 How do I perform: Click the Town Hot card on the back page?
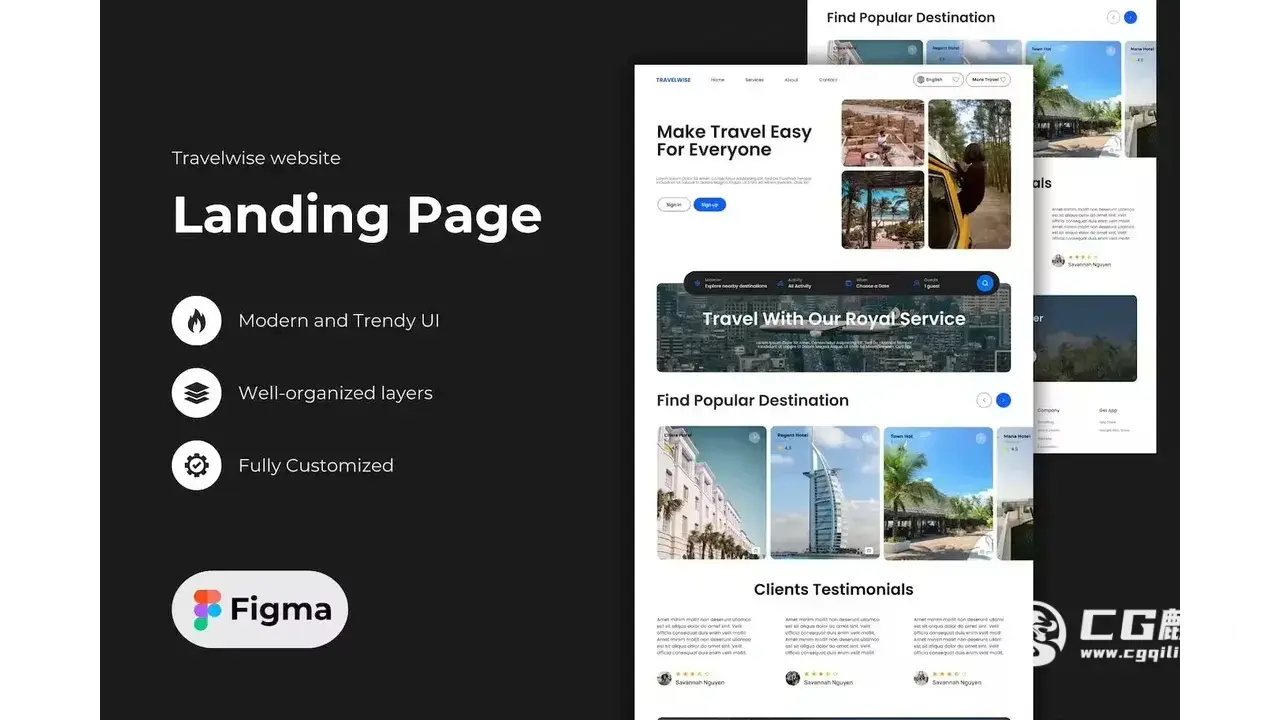tap(1073, 98)
